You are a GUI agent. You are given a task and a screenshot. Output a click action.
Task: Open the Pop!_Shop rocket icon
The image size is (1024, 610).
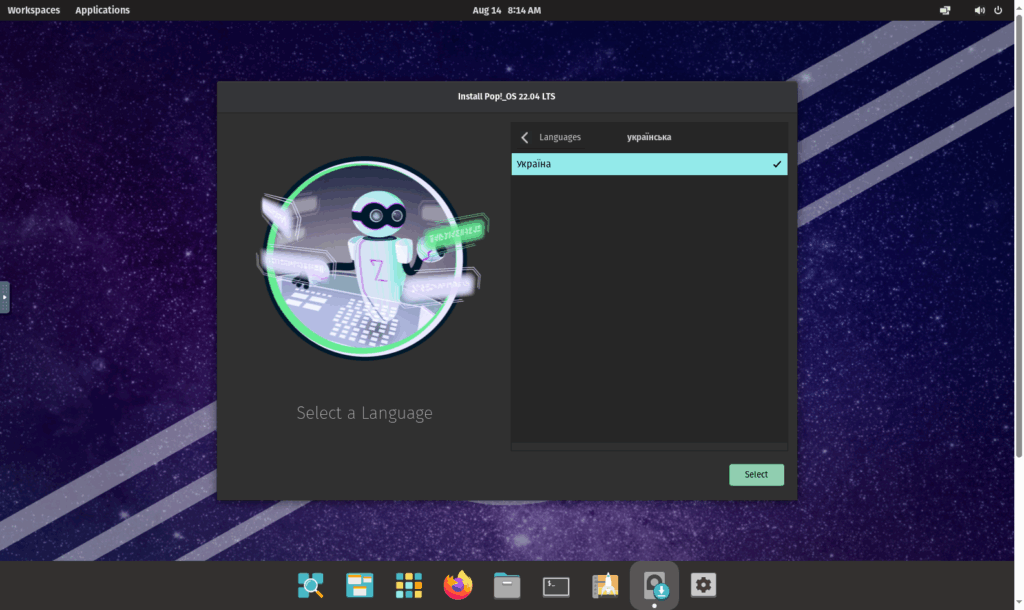(605, 585)
